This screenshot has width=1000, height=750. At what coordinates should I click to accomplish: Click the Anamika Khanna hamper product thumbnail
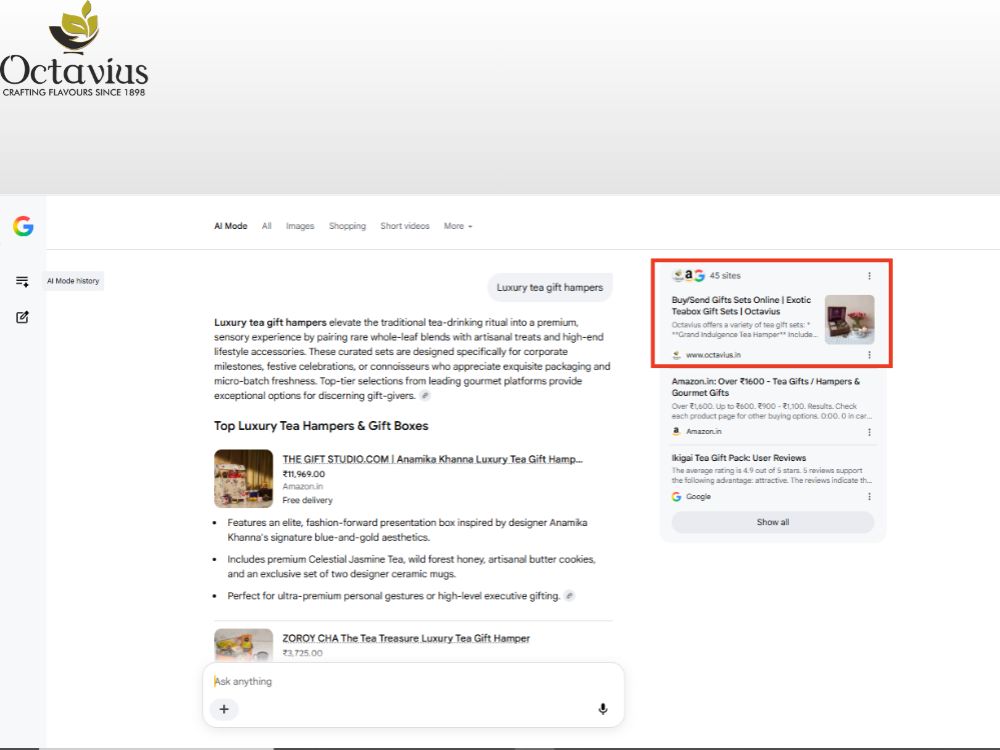pos(244,478)
